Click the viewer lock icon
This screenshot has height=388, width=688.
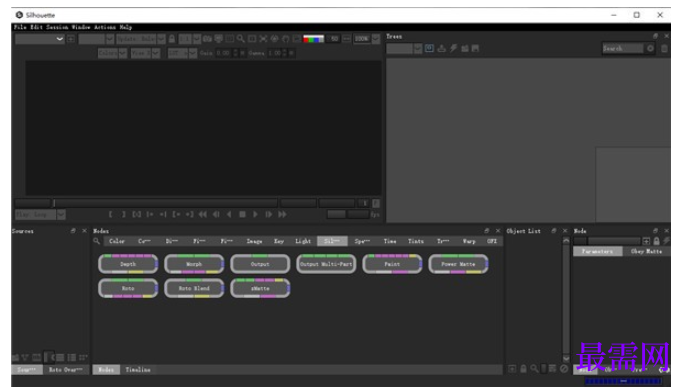pos(172,39)
